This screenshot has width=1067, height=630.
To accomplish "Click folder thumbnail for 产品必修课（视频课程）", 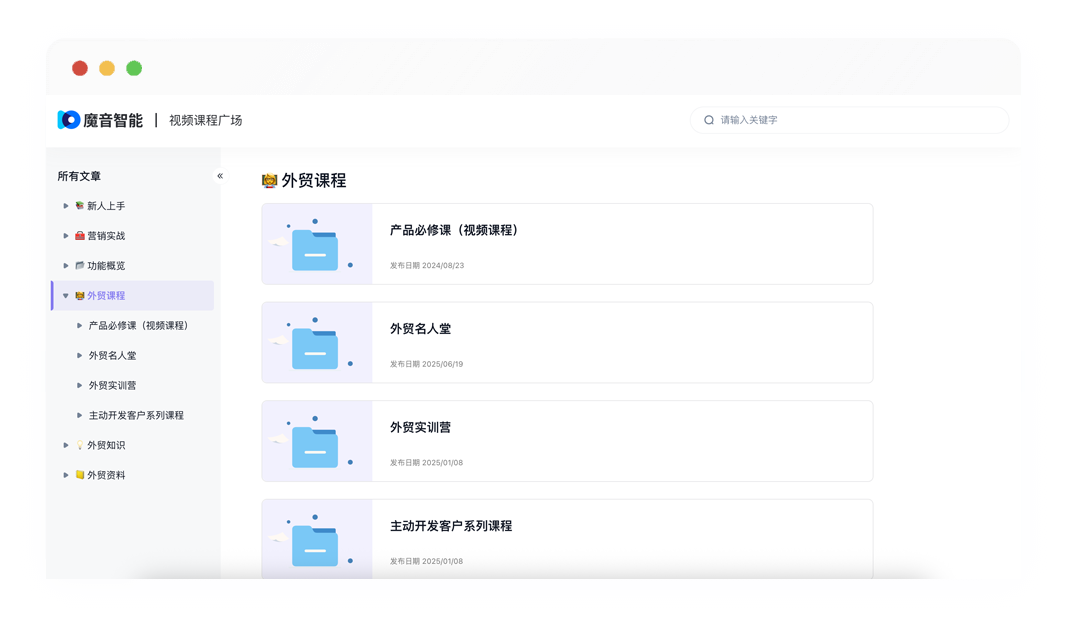I will click(x=316, y=245).
